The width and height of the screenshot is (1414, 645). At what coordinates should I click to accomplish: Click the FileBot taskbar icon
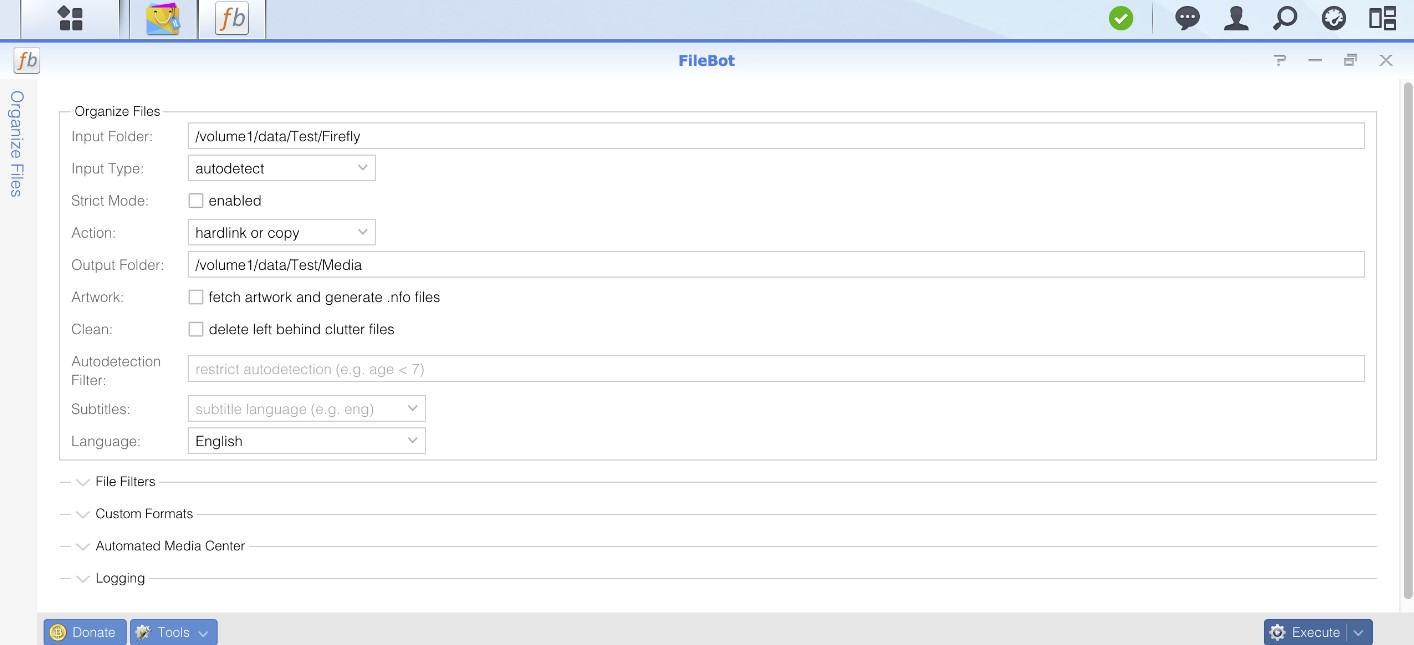point(232,19)
